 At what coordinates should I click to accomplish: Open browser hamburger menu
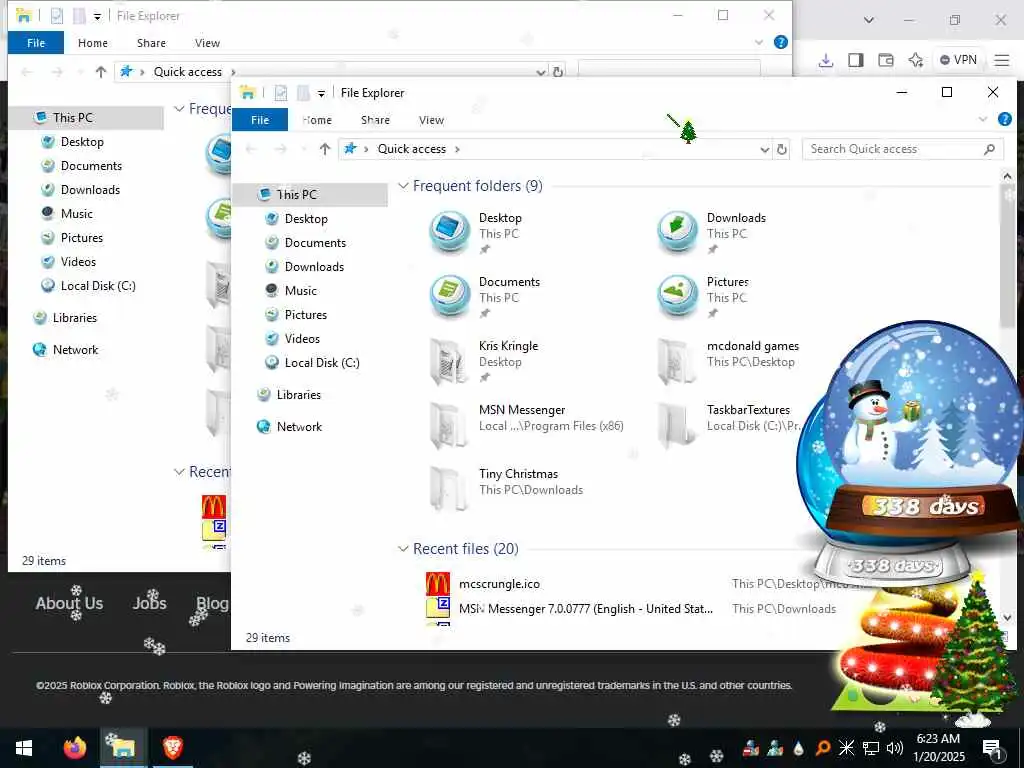coord(1002,60)
